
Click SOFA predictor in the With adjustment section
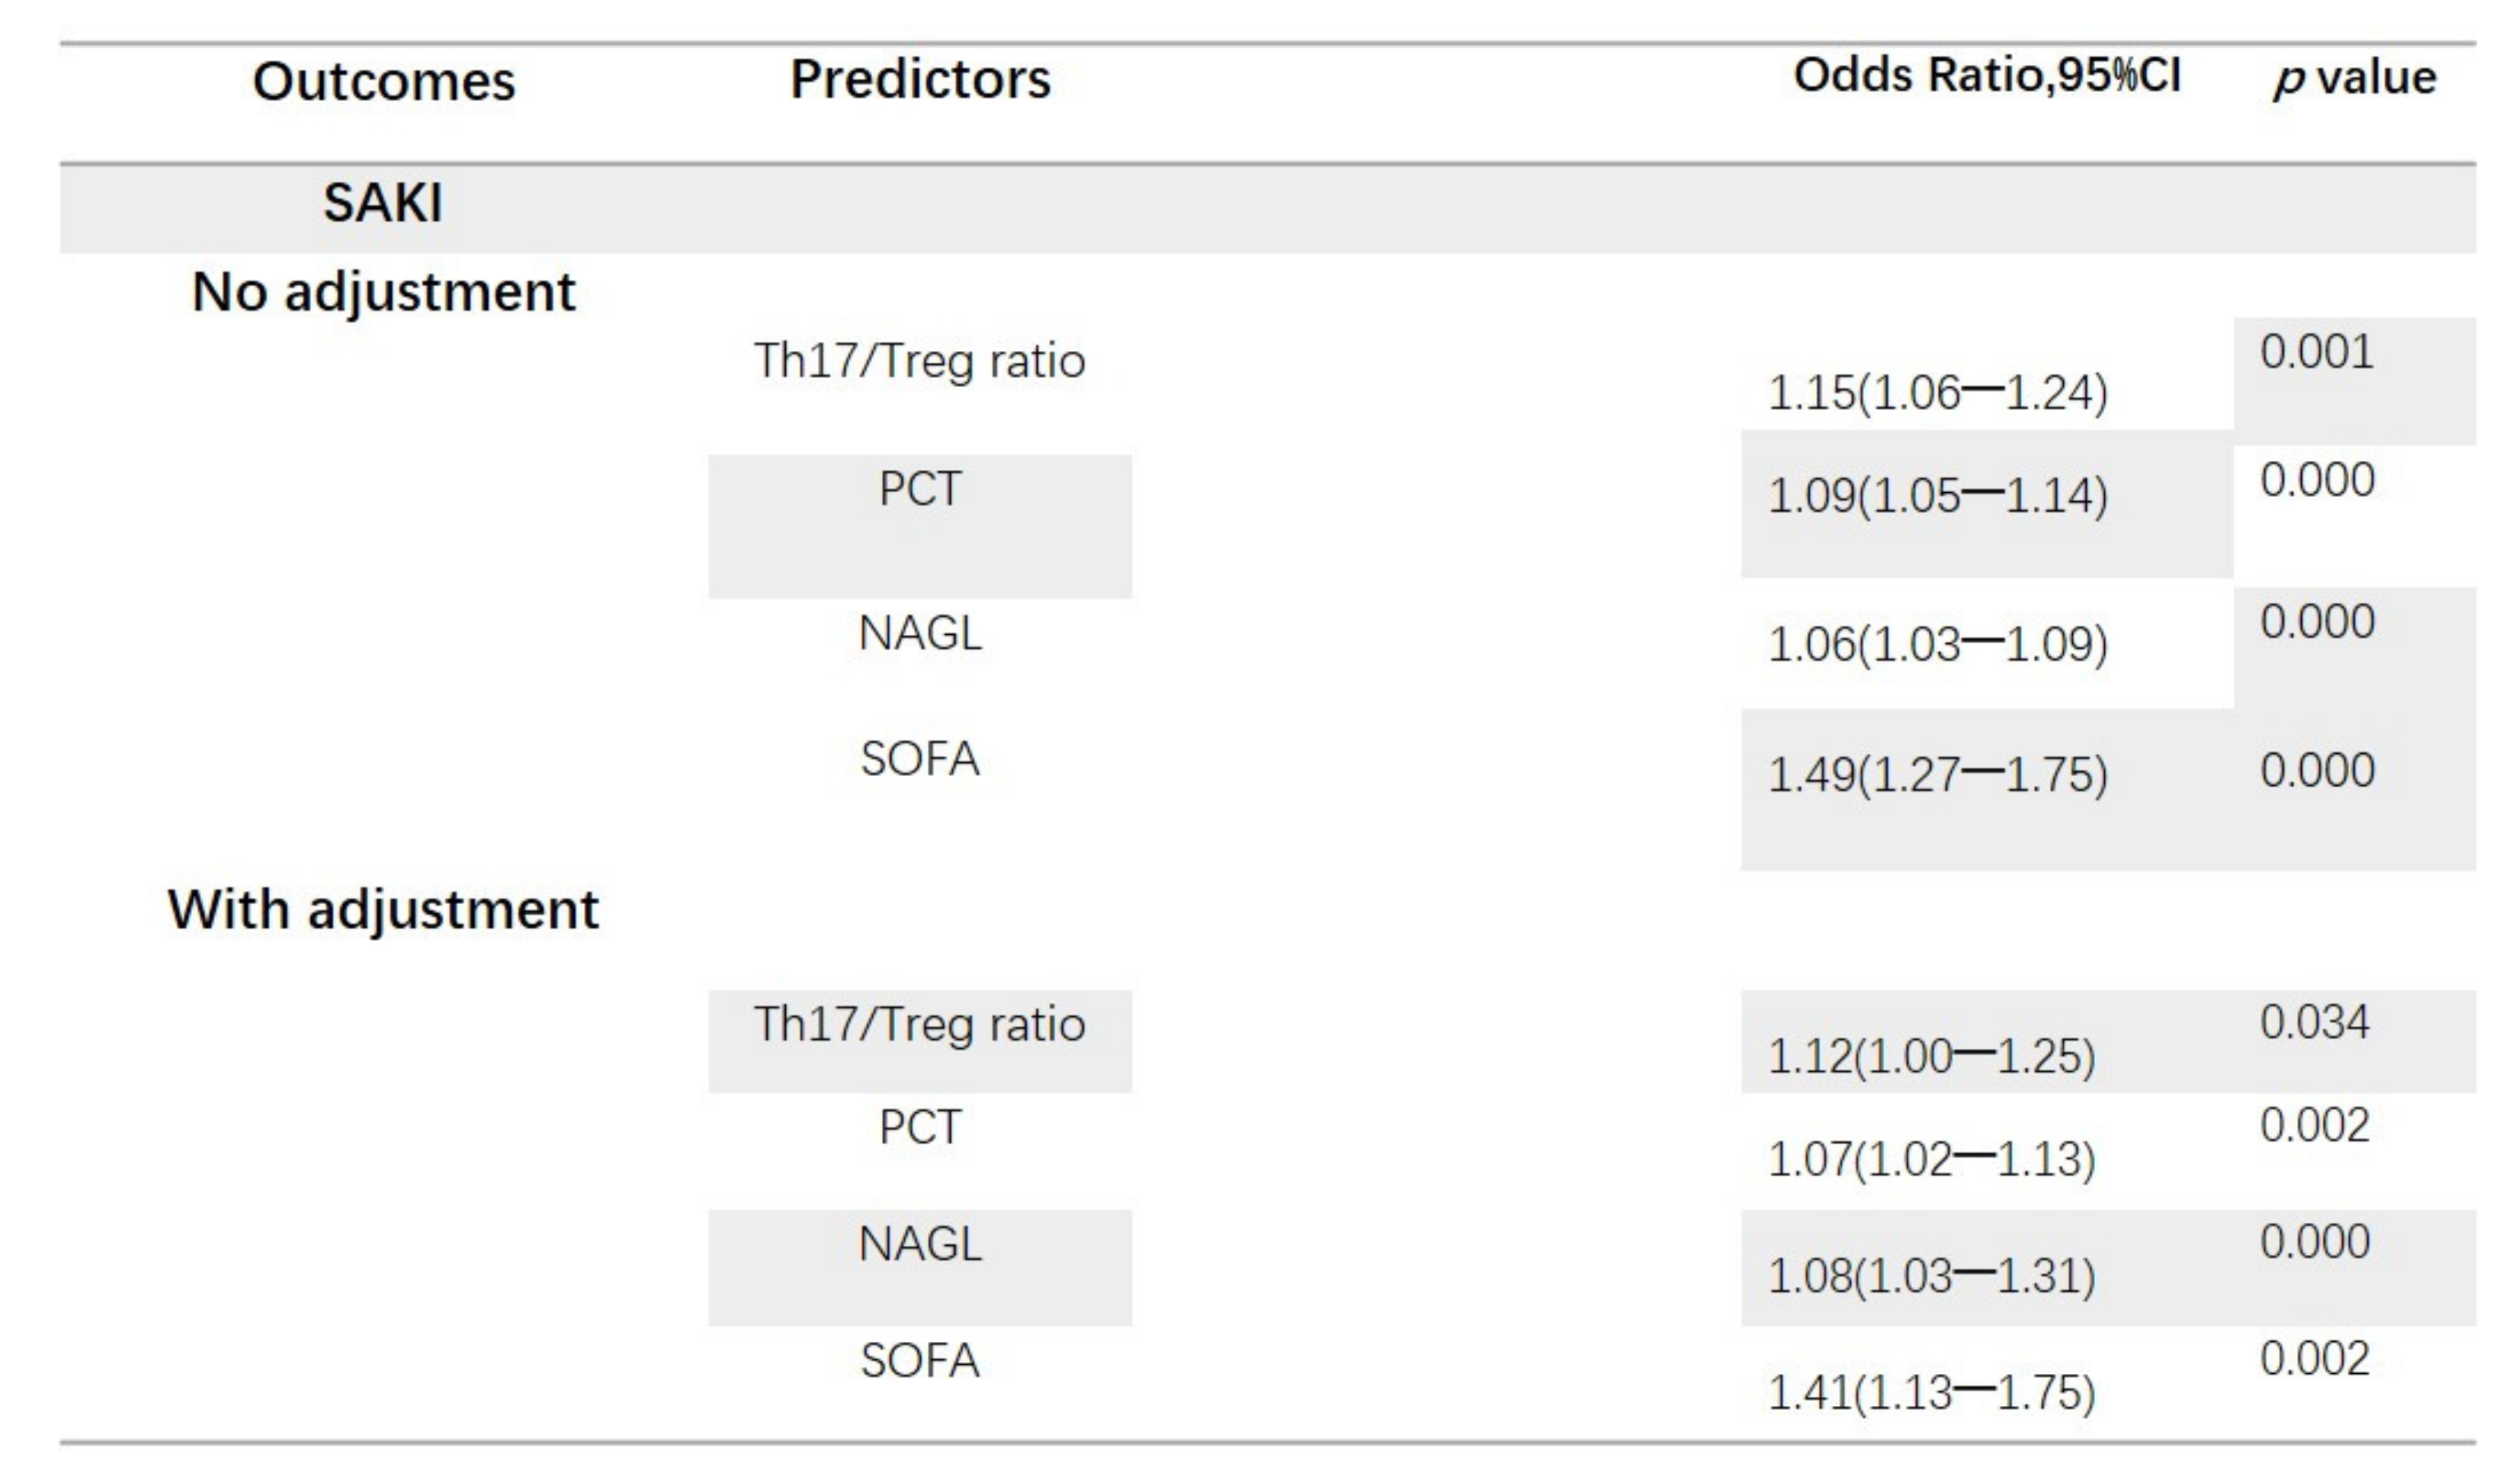(920, 1361)
